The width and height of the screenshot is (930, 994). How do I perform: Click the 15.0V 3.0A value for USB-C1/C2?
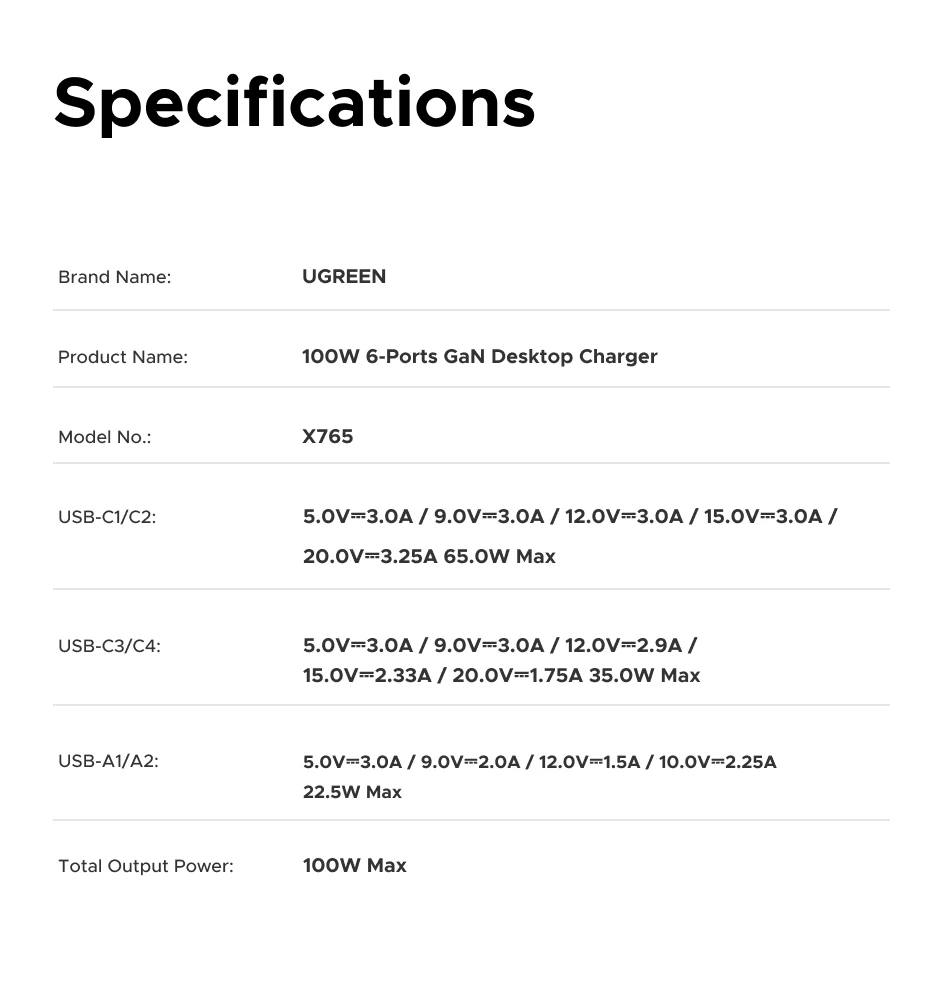click(x=762, y=517)
